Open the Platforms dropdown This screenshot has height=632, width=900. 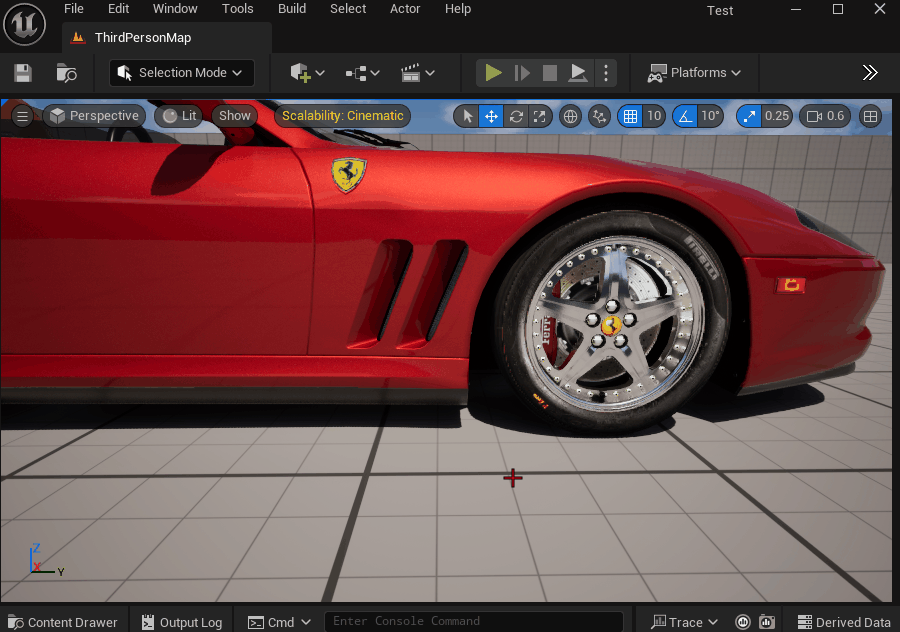pos(694,73)
